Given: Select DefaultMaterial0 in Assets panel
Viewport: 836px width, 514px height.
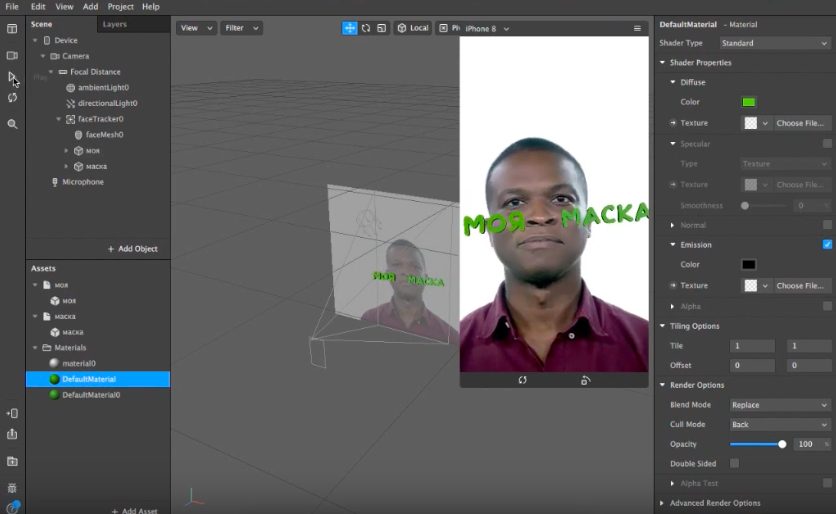Looking at the screenshot, I should point(91,395).
